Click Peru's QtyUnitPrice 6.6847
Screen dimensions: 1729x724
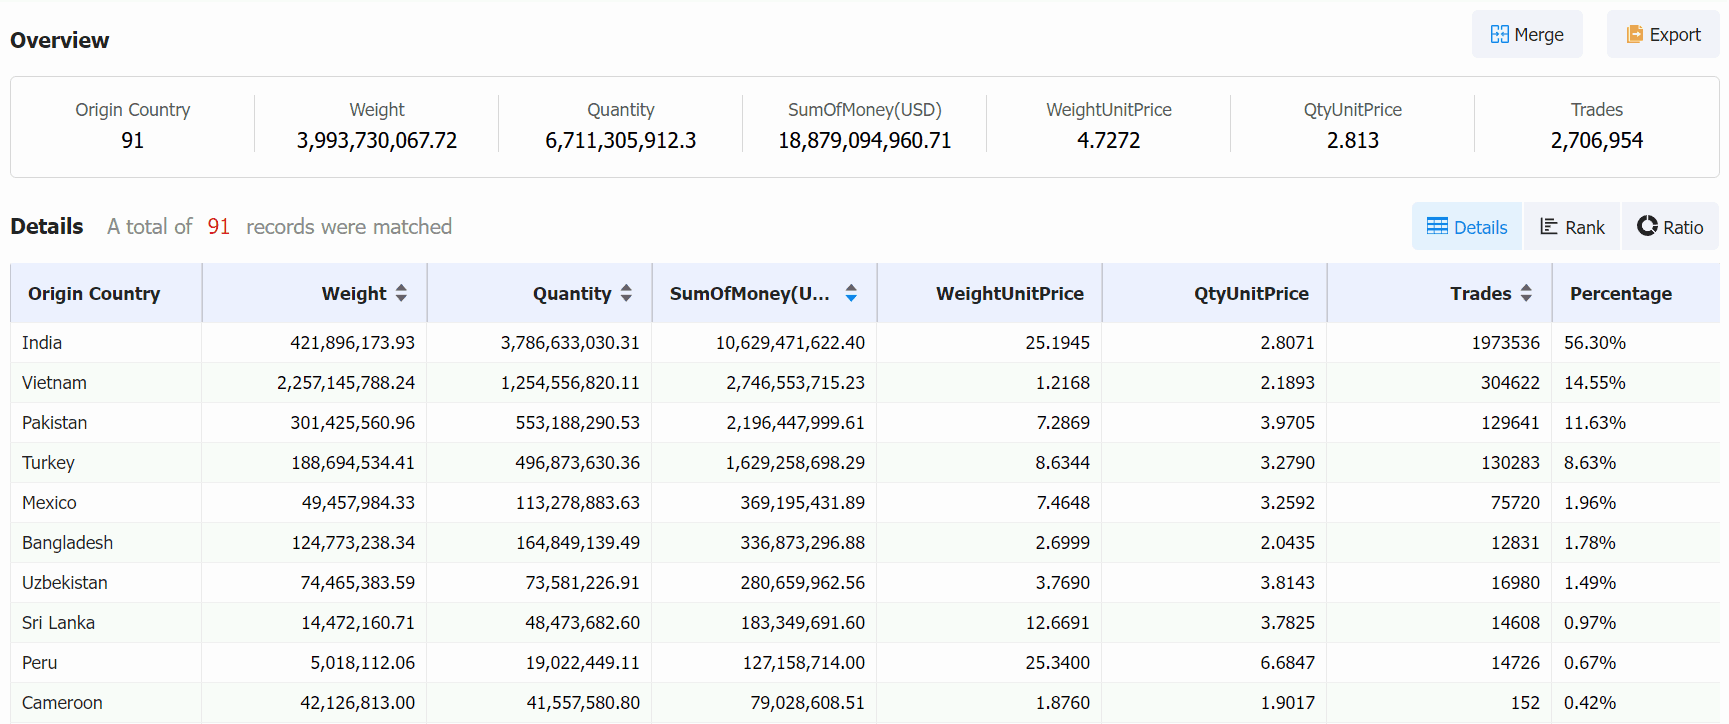1287,663
